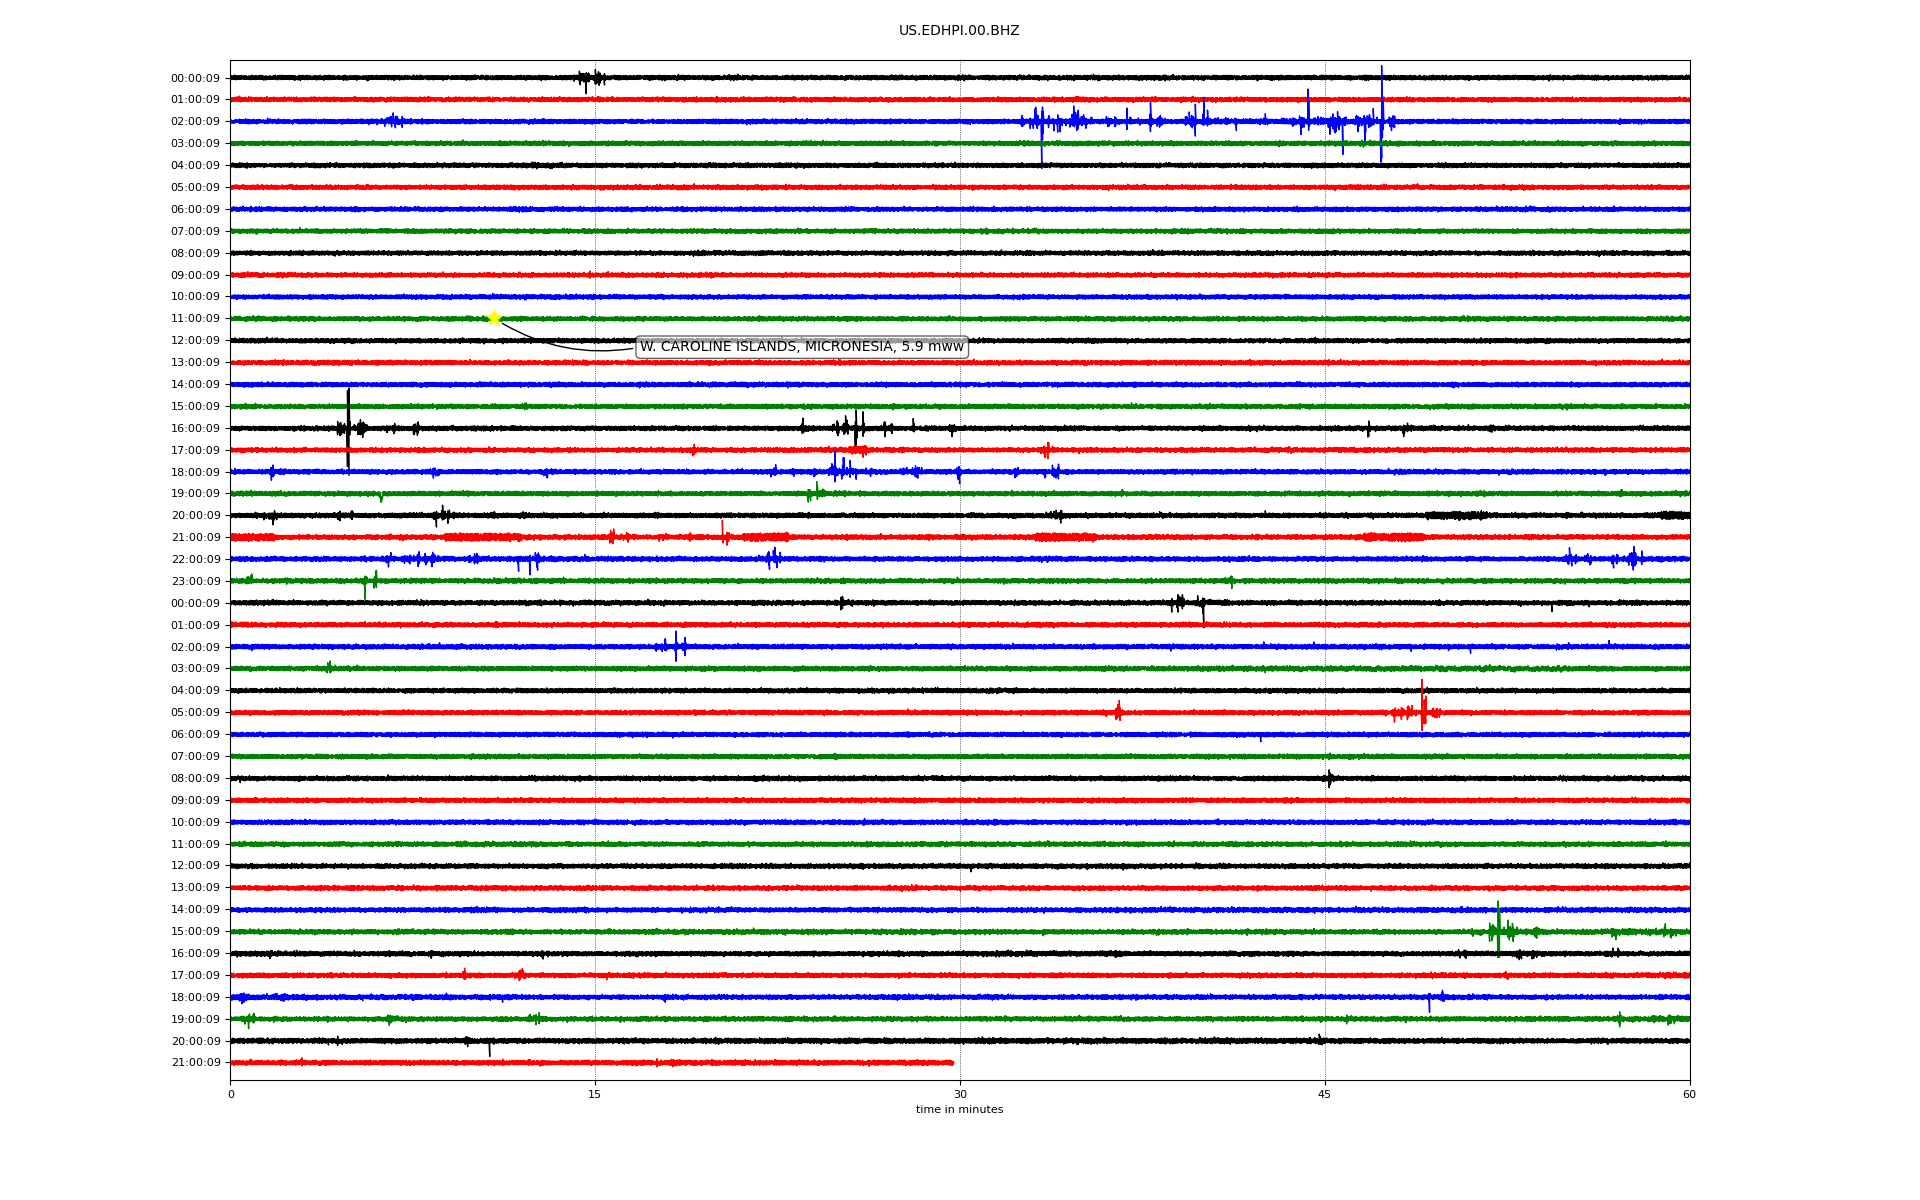Click the W. Caroline Islands annotation label
Image resolution: width=1920 pixels, height=1200 pixels.
click(x=801, y=347)
